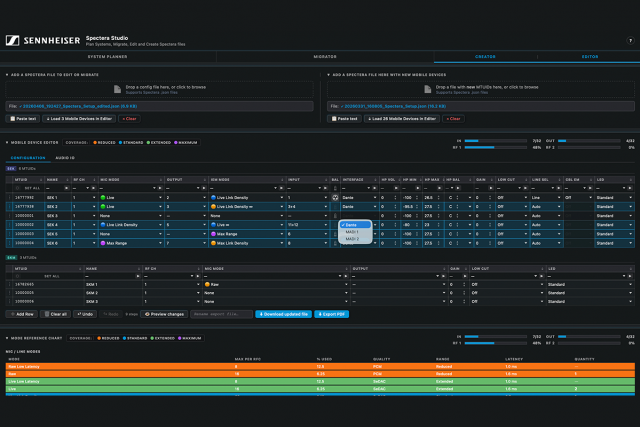This screenshot has width=640, height=427.
Task: Click the BAL column set-all icon
Action: 335,188
